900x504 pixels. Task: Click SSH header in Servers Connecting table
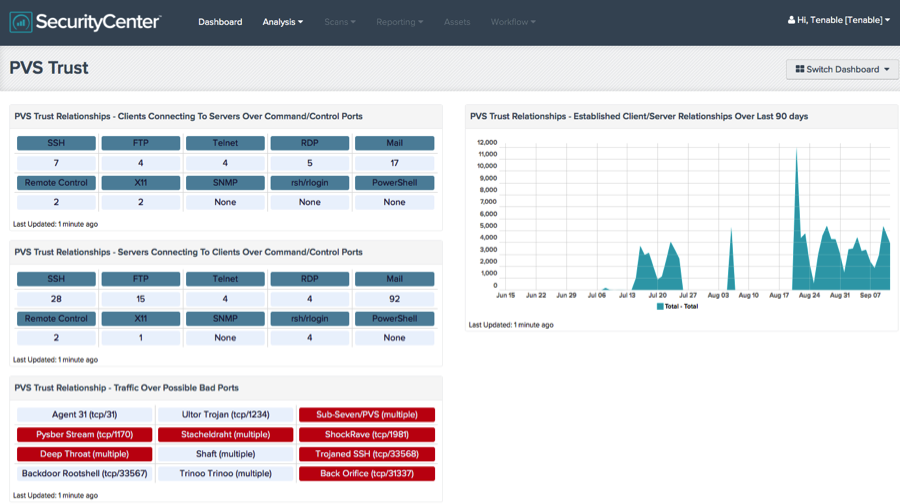[x=56, y=279]
